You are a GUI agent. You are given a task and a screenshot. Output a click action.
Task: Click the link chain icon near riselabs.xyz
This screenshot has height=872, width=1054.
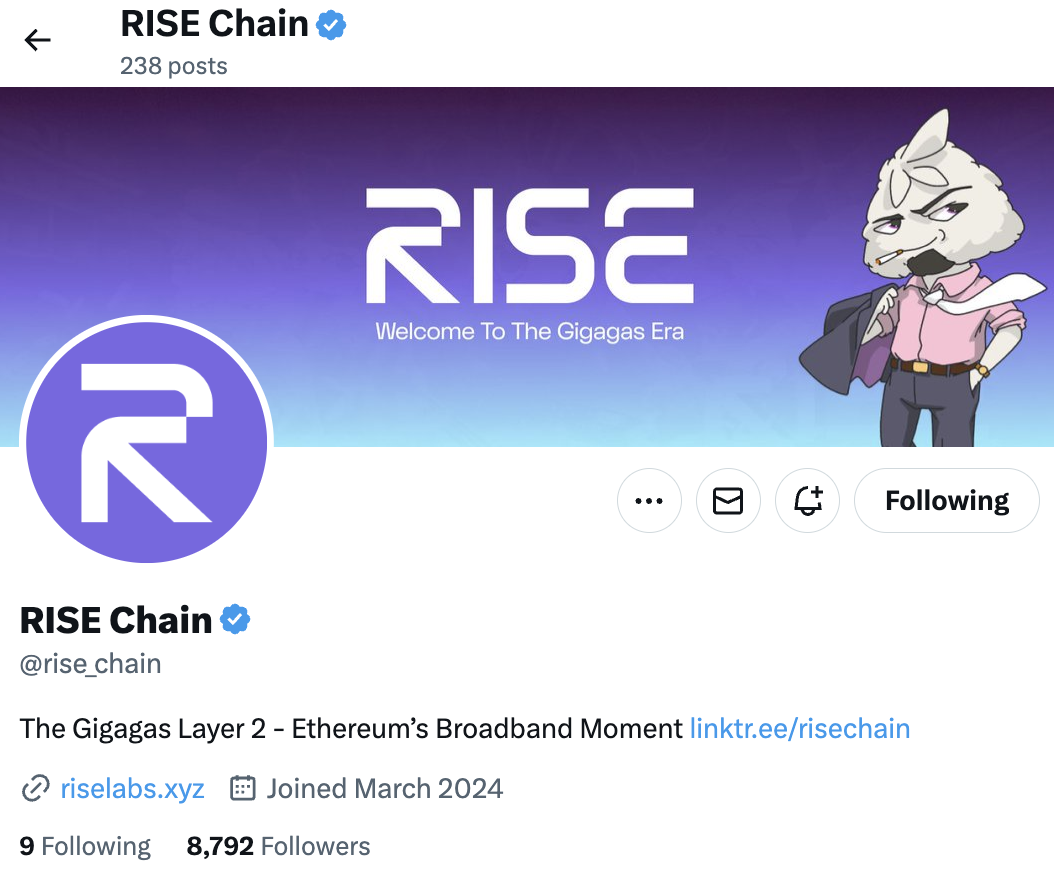coord(36,789)
